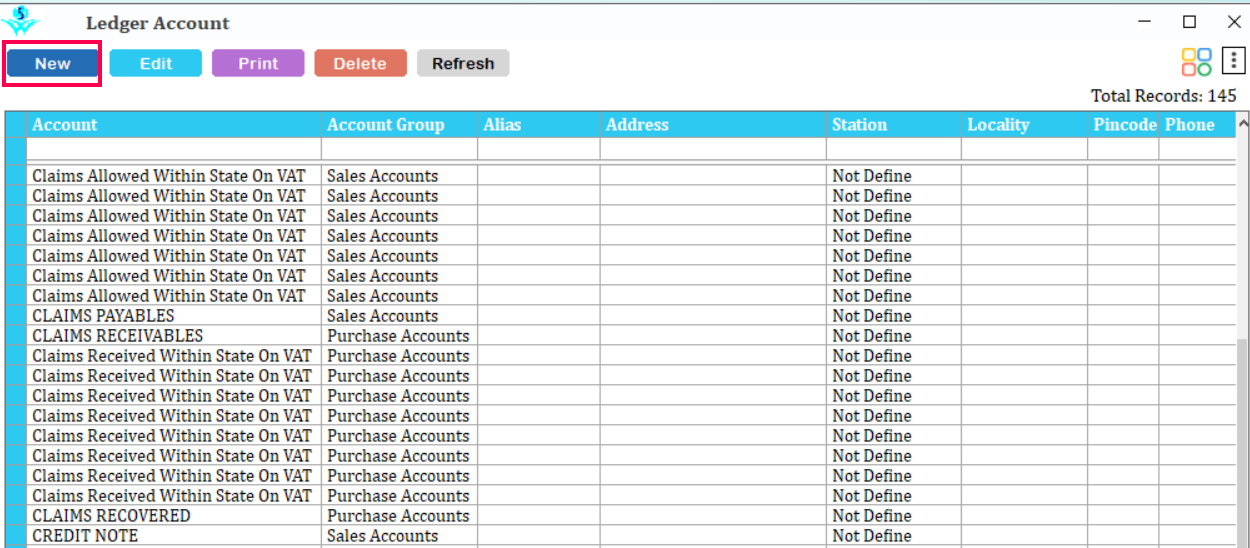
Task: Create a New ledger account
Action: 53,63
